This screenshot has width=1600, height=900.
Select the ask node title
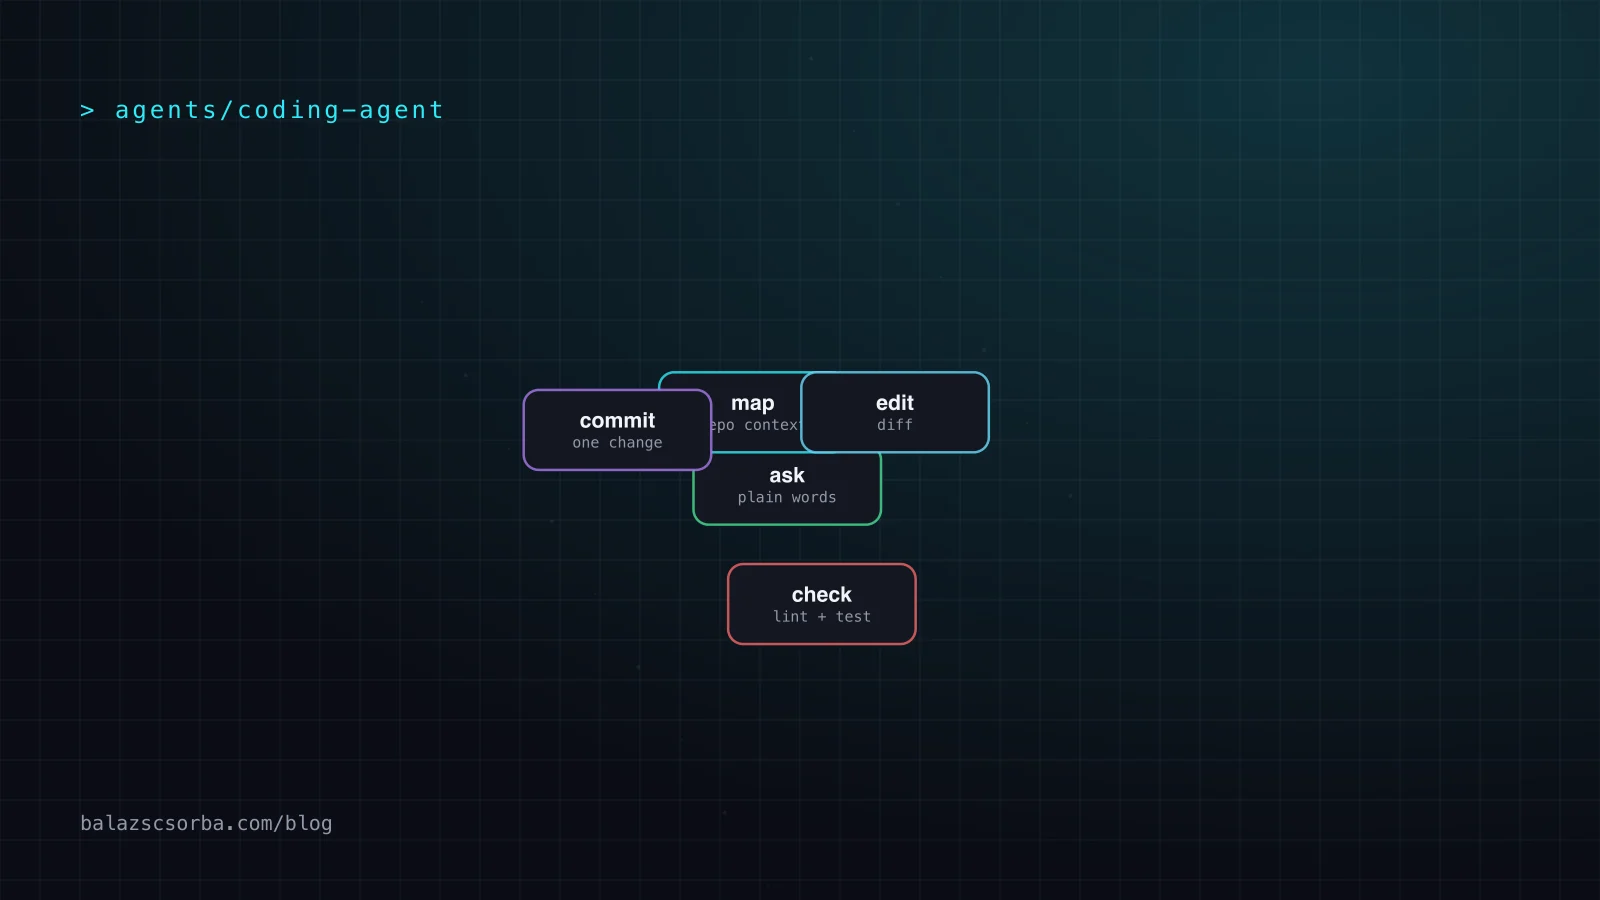pyautogui.click(x=787, y=476)
